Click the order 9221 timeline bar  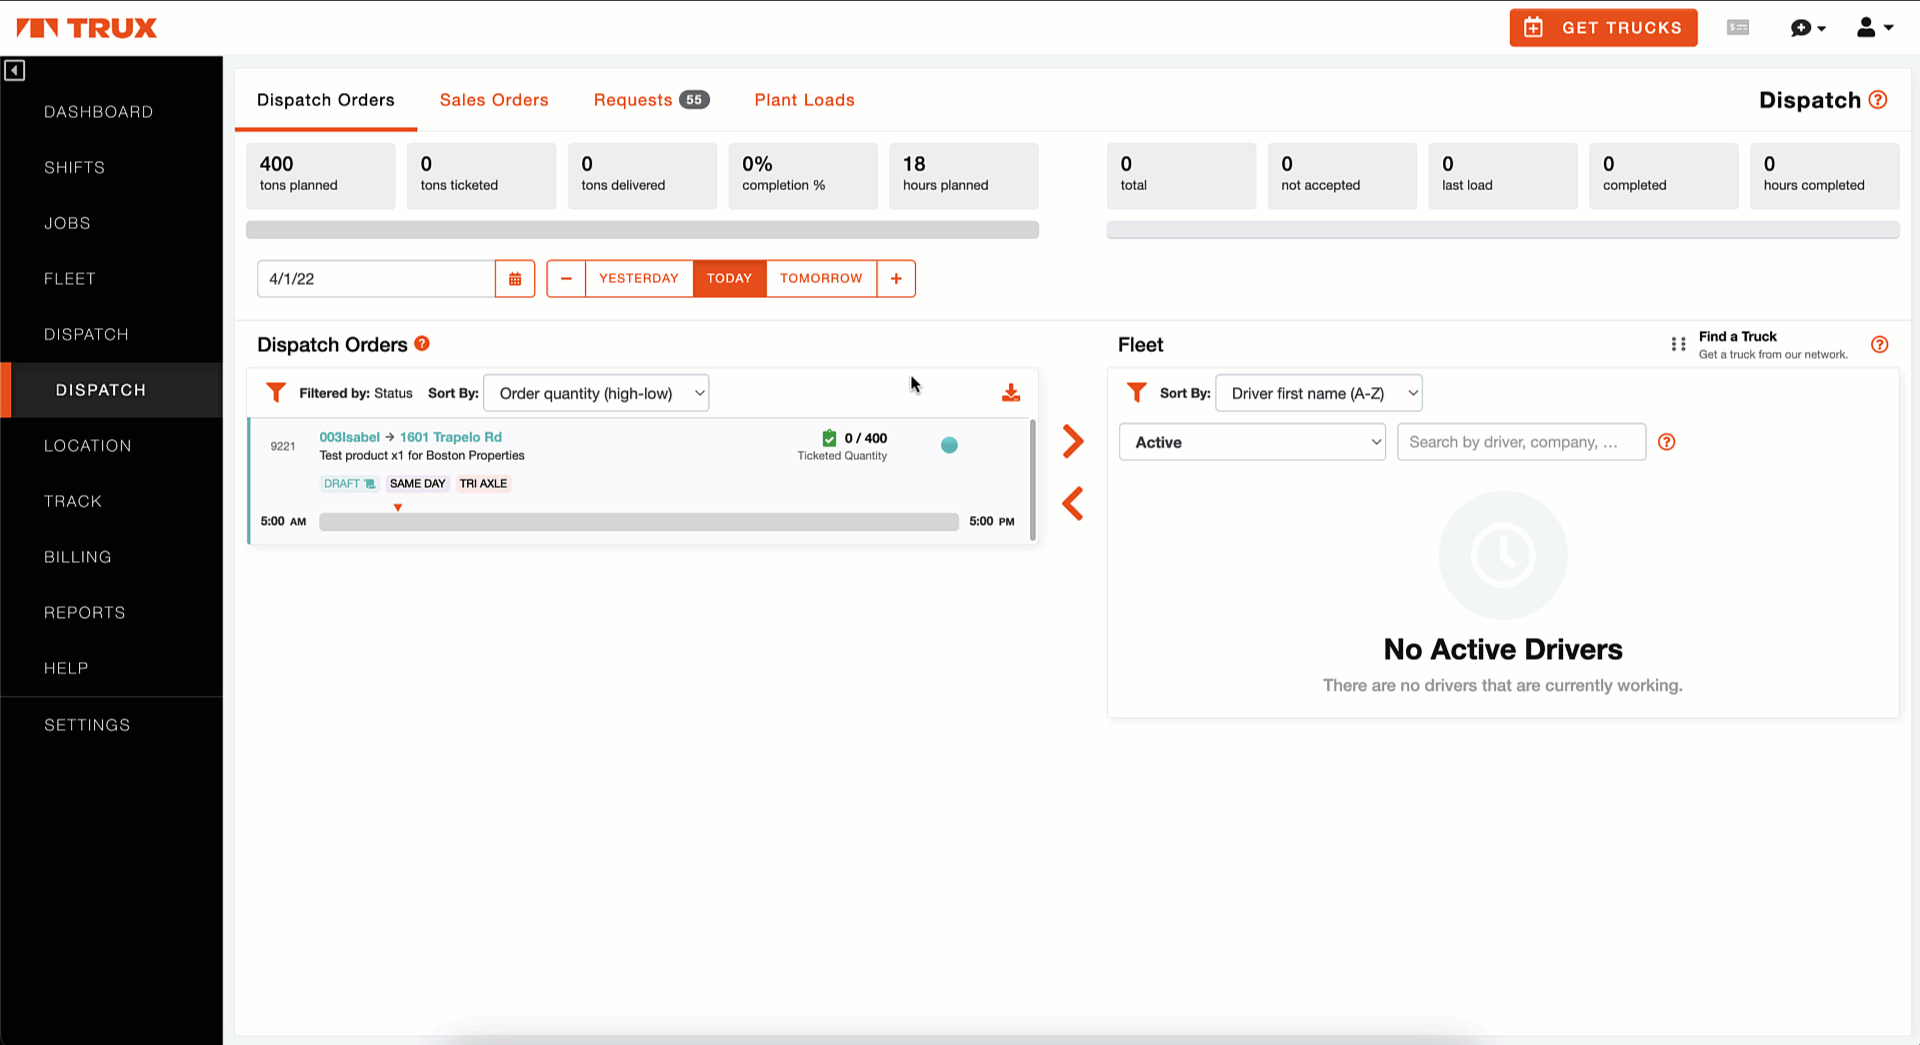click(639, 522)
